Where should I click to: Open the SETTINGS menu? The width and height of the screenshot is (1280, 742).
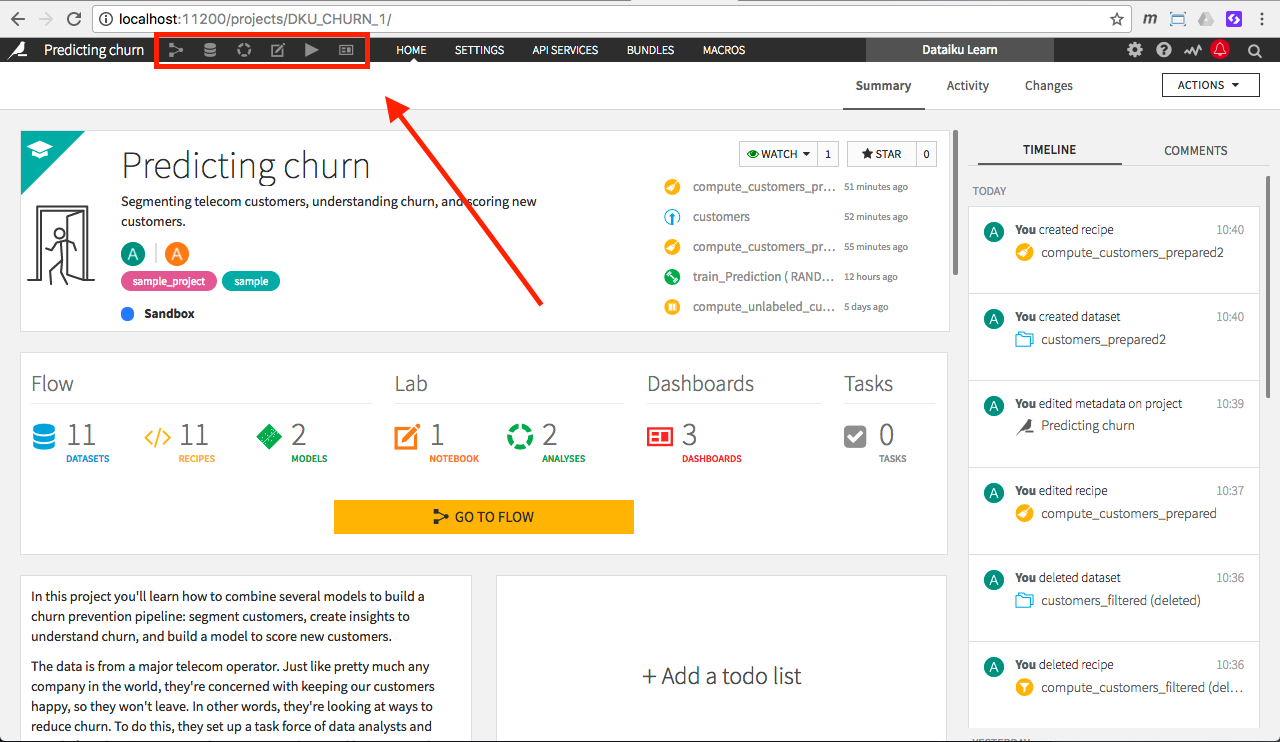[479, 50]
